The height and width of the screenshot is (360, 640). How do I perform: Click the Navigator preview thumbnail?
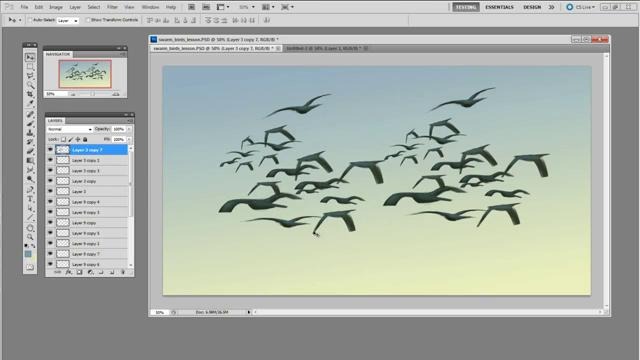pyautogui.click(x=85, y=74)
